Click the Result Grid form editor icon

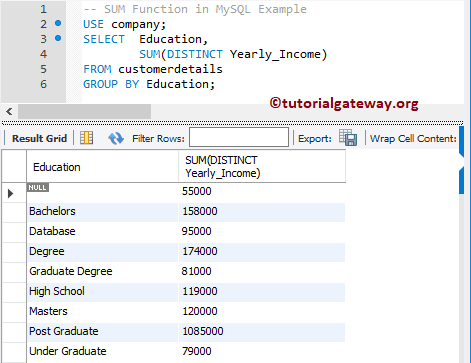pyautogui.click(x=87, y=138)
